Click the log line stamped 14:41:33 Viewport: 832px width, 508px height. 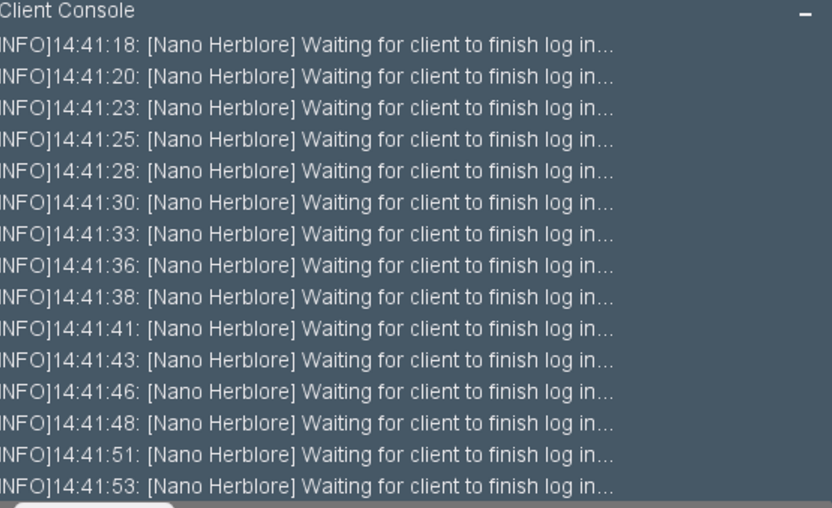pos(307,235)
